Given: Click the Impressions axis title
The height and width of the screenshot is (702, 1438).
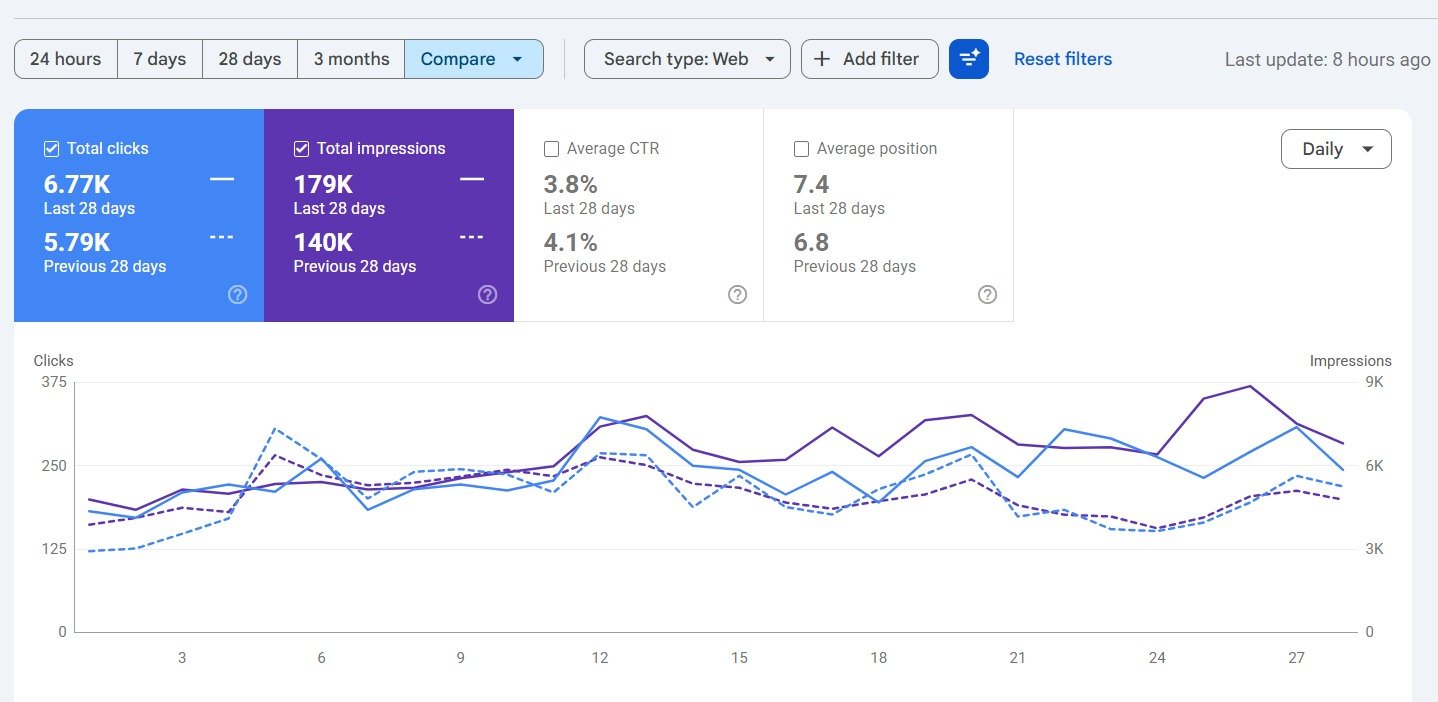Looking at the screenshot, I should tap(1350, 361).
